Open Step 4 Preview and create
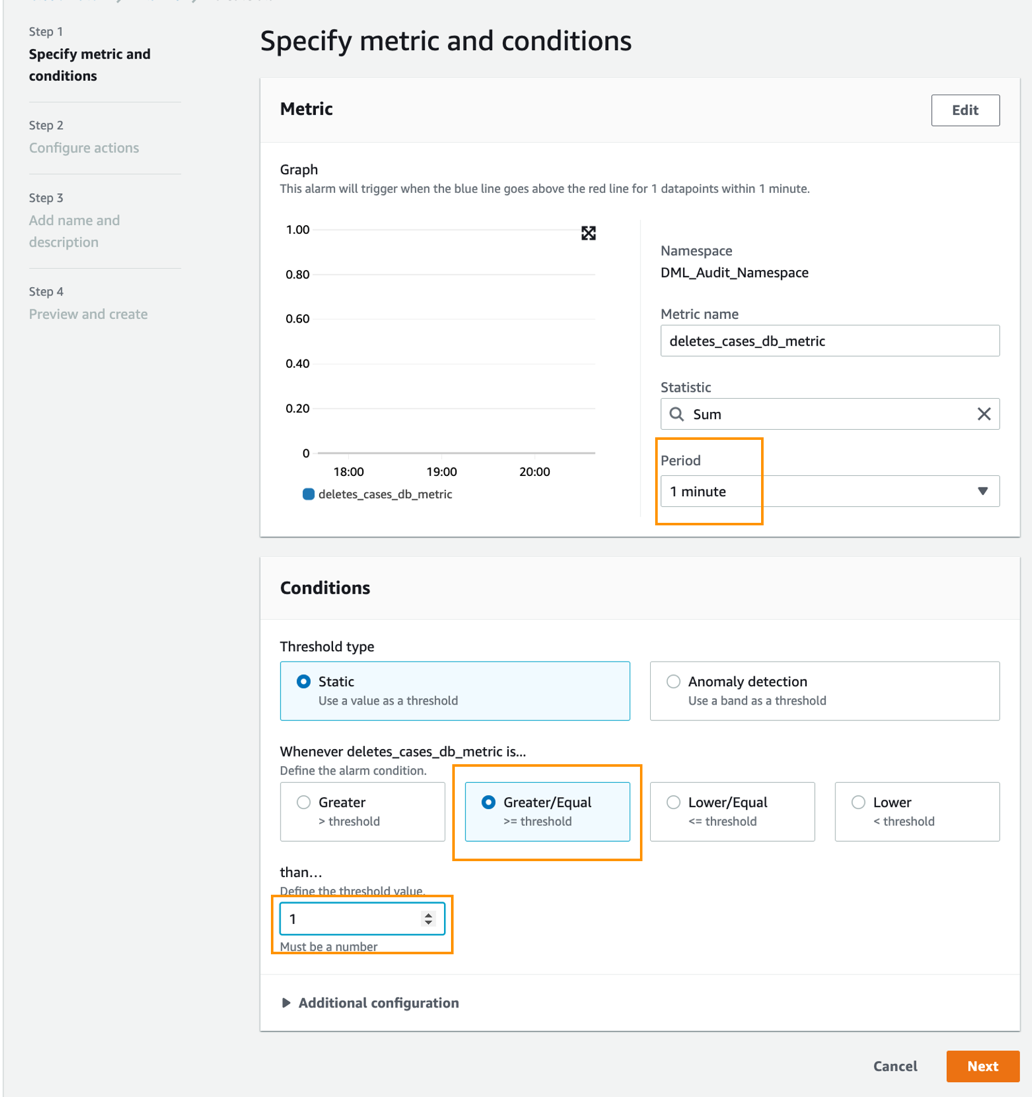The width and height of the screenshot is (1032, 1097). pyautogui.click(x=88, y=314)
